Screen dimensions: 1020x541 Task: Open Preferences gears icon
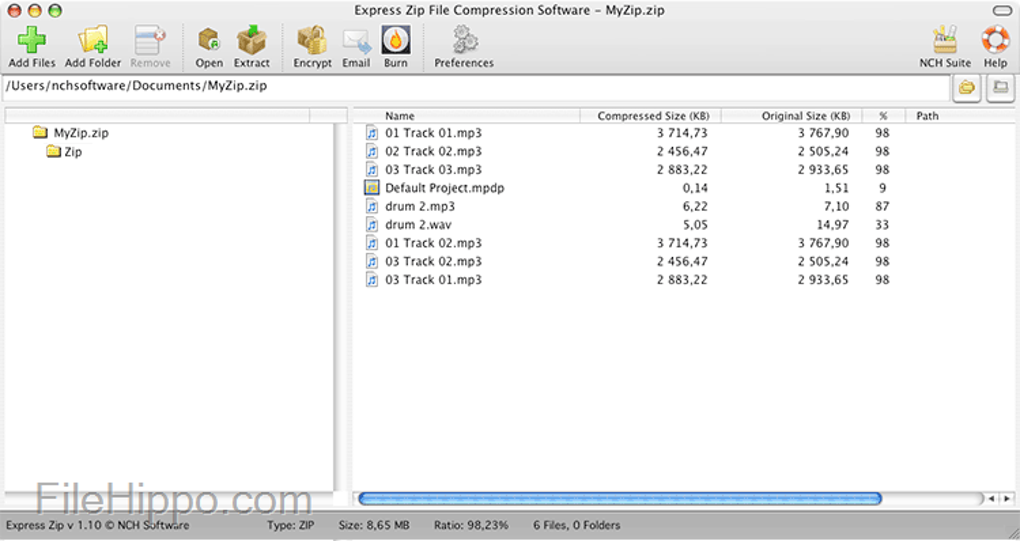point(464,40)
